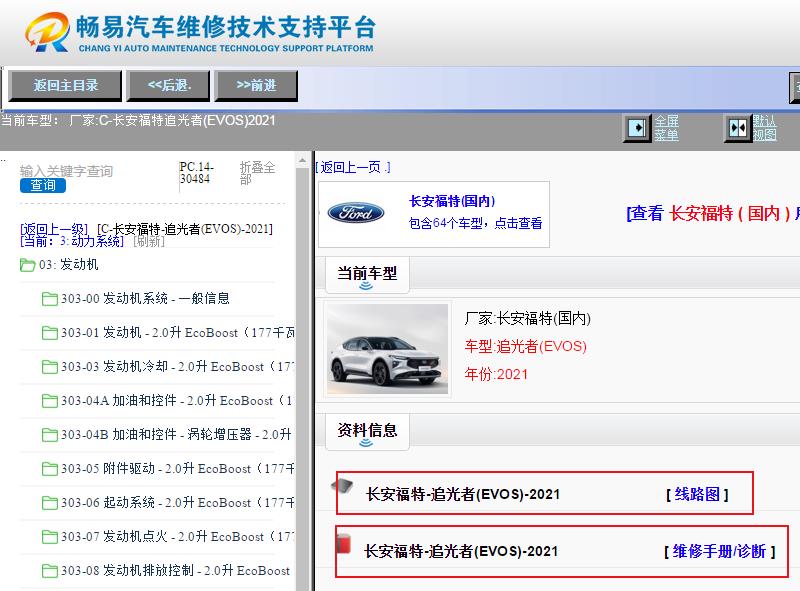This screenshot has width=800, height=591.
Task: Click the red repair manual book icon
Action: click(344, 543)
